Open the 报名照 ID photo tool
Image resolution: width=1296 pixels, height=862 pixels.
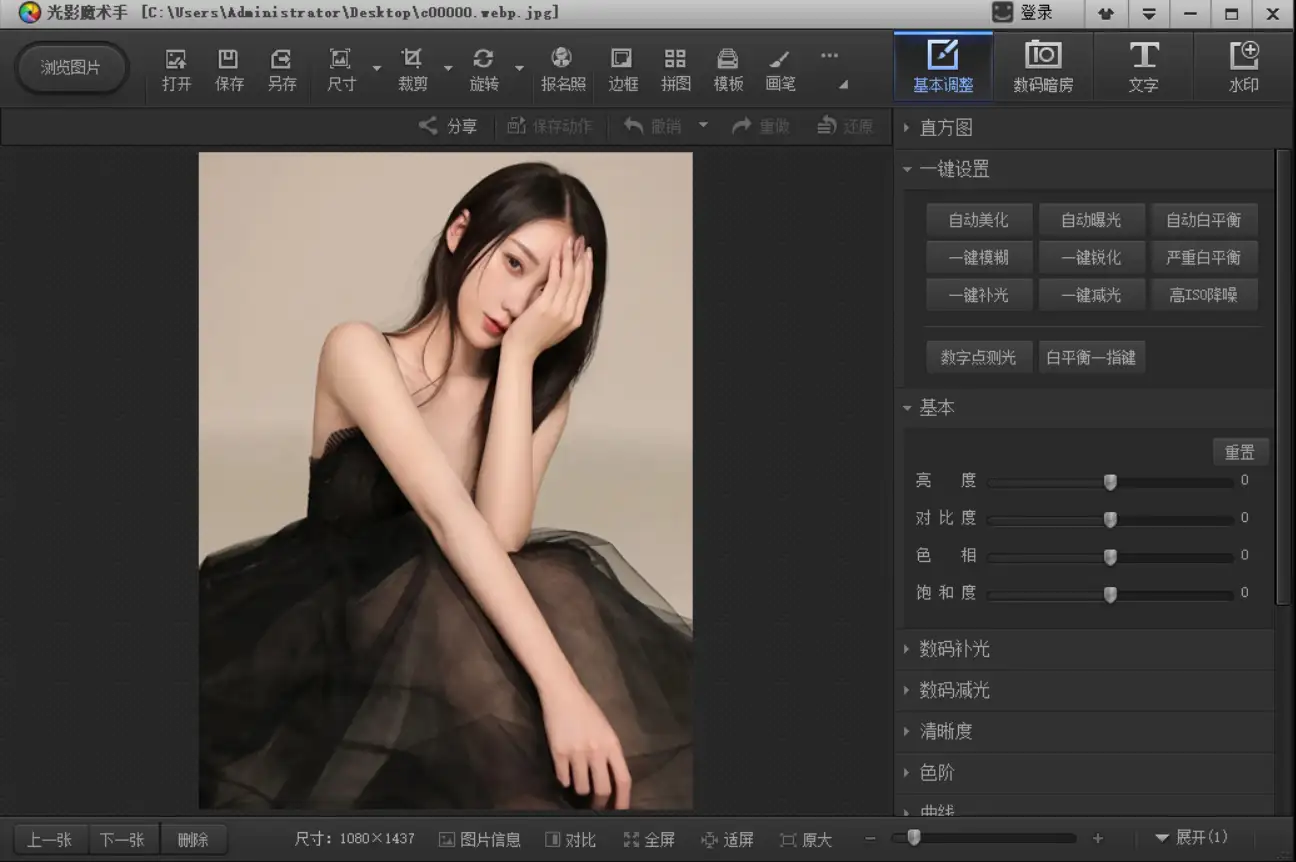point(561,68)
